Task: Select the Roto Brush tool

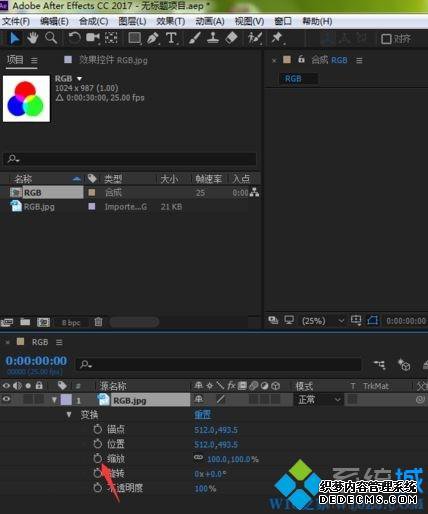Action: [x=255, y=38]
